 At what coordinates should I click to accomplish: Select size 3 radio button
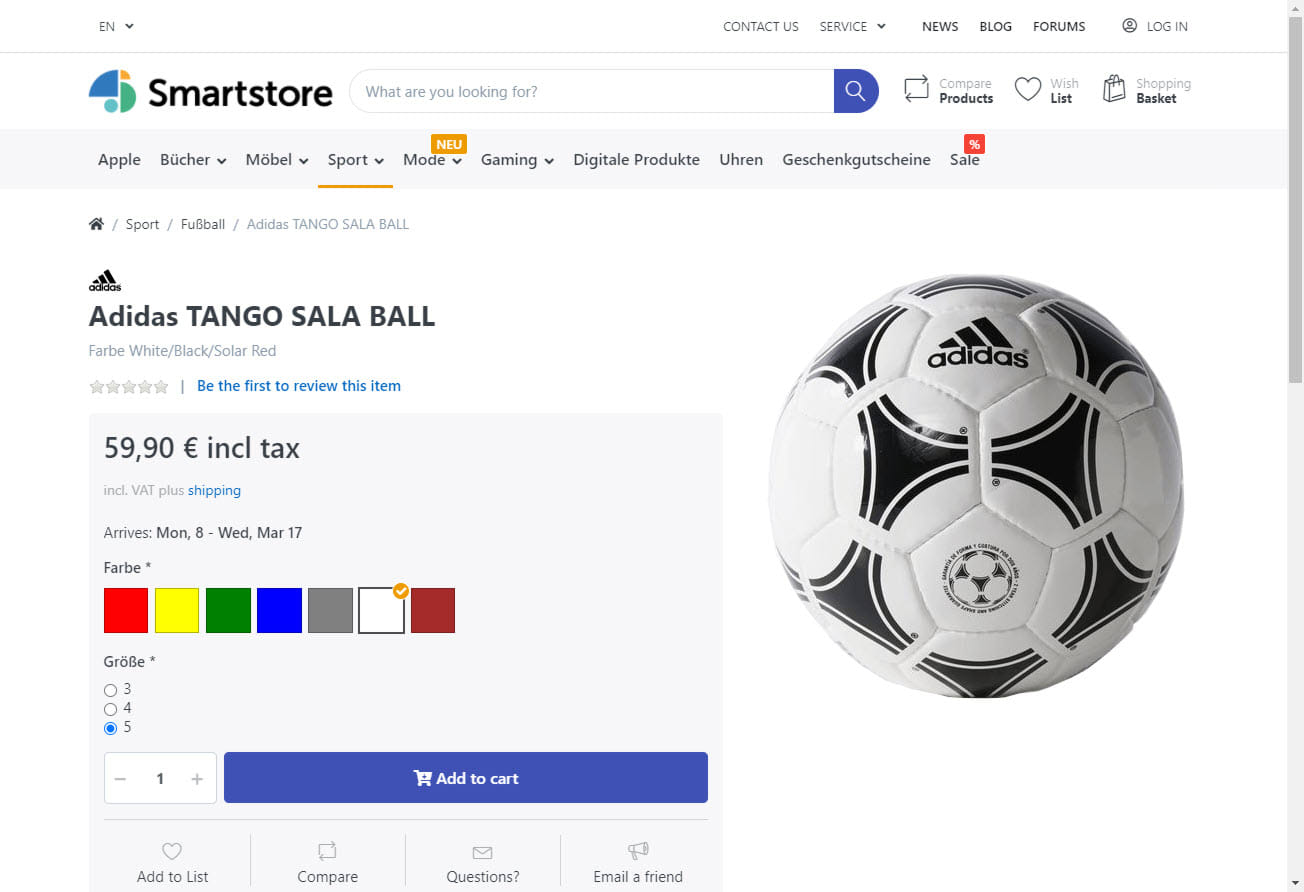[111, 690]
